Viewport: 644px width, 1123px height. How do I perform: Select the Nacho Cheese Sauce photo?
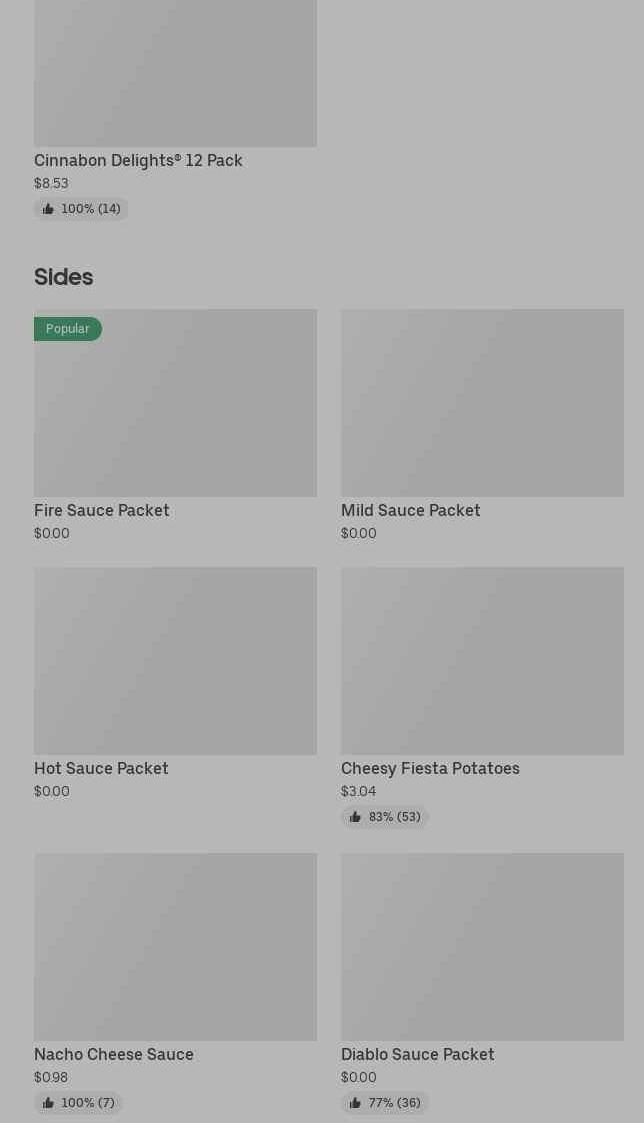175,946
